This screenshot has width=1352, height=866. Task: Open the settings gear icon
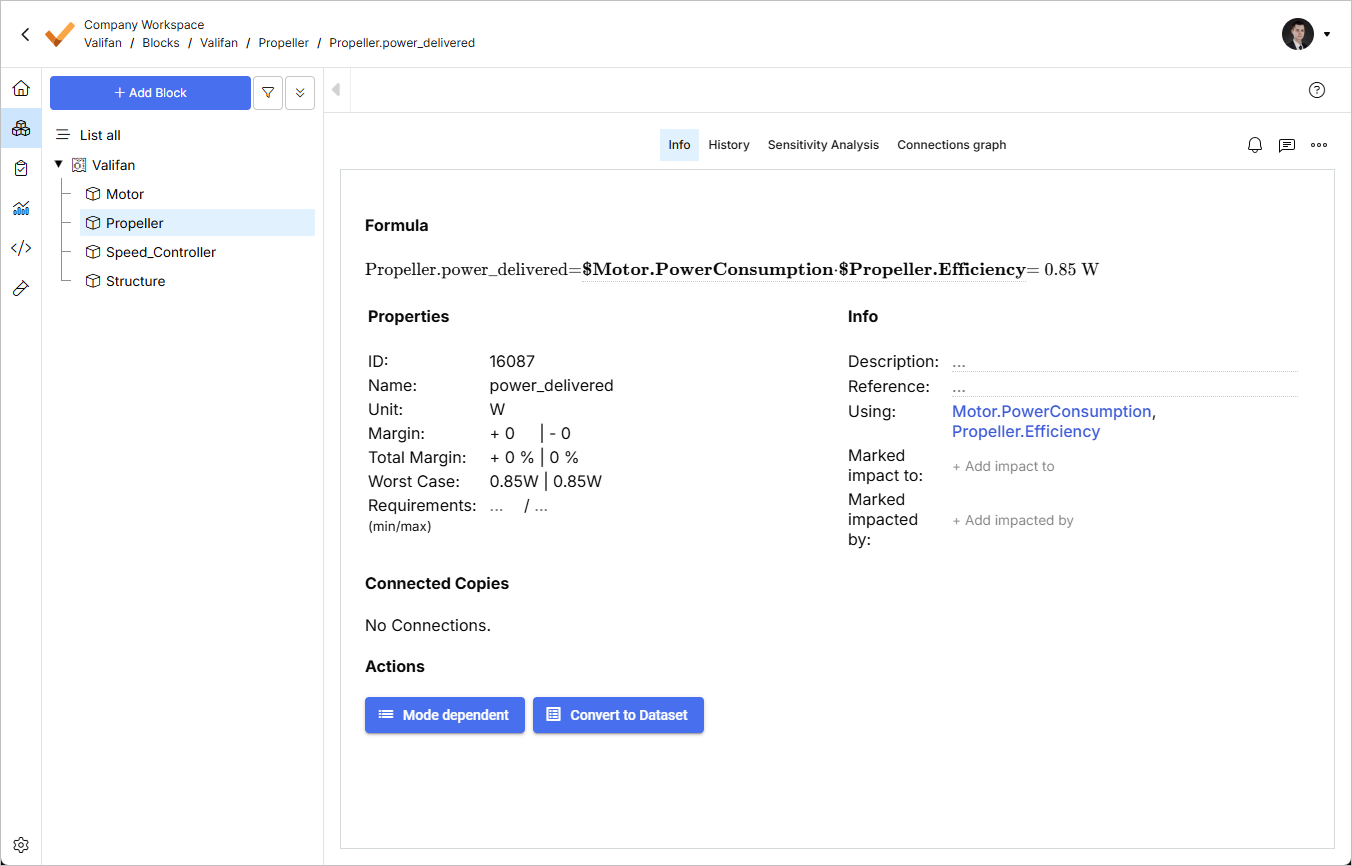point(21,845)
